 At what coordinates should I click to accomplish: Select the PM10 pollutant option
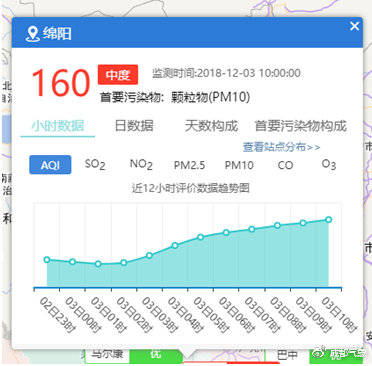tap(239, 165)
